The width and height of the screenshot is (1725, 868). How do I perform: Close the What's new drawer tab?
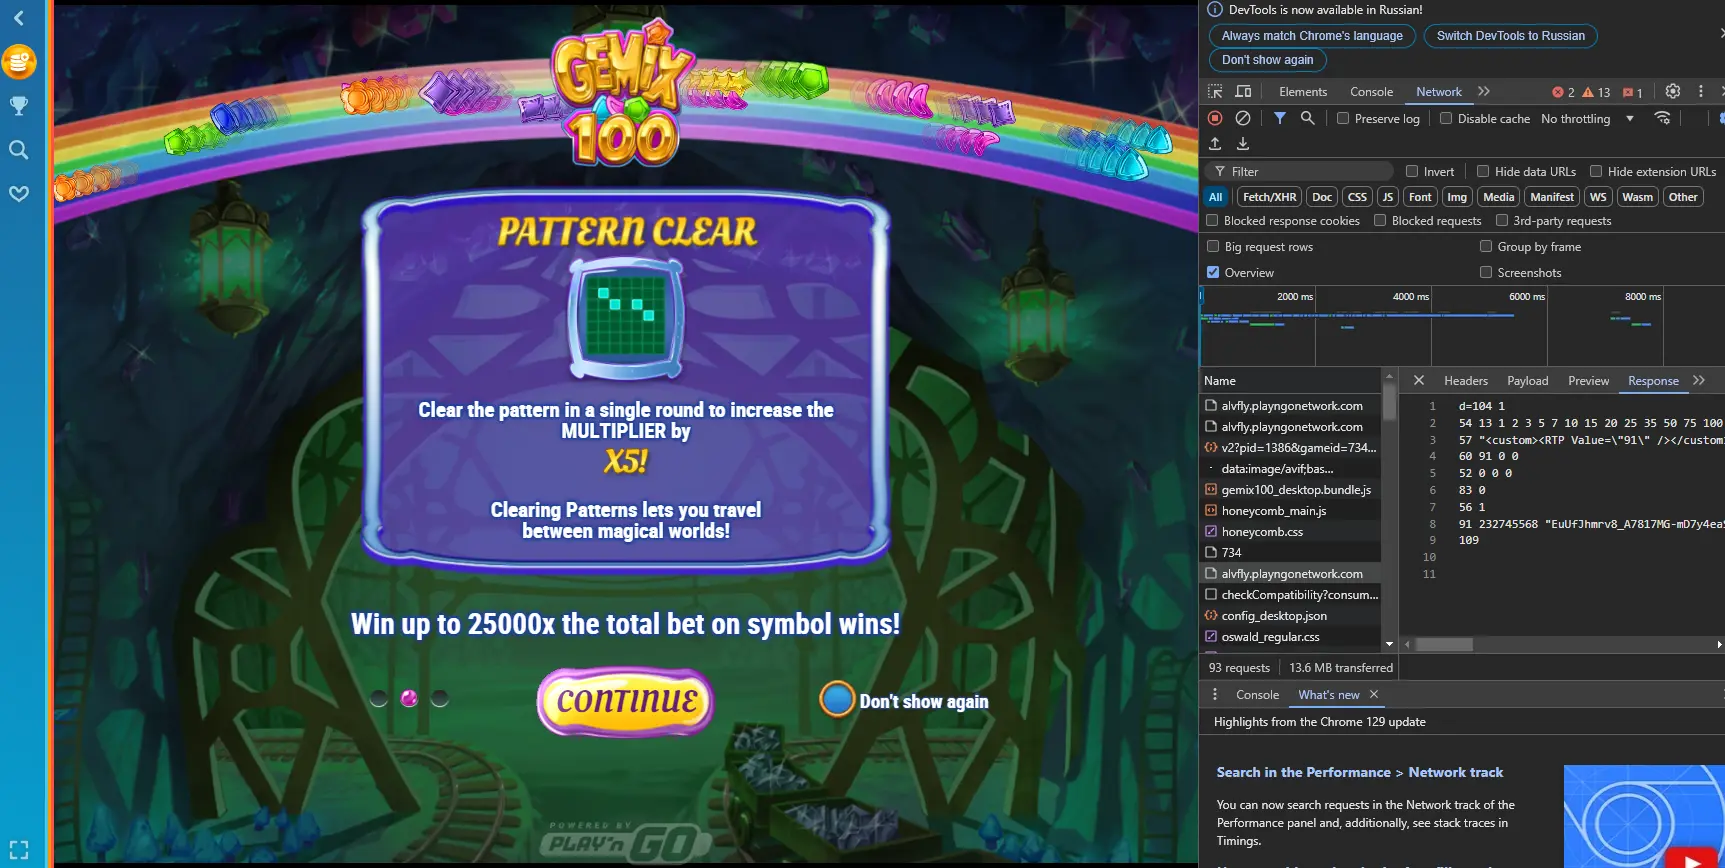[1374, 694]
